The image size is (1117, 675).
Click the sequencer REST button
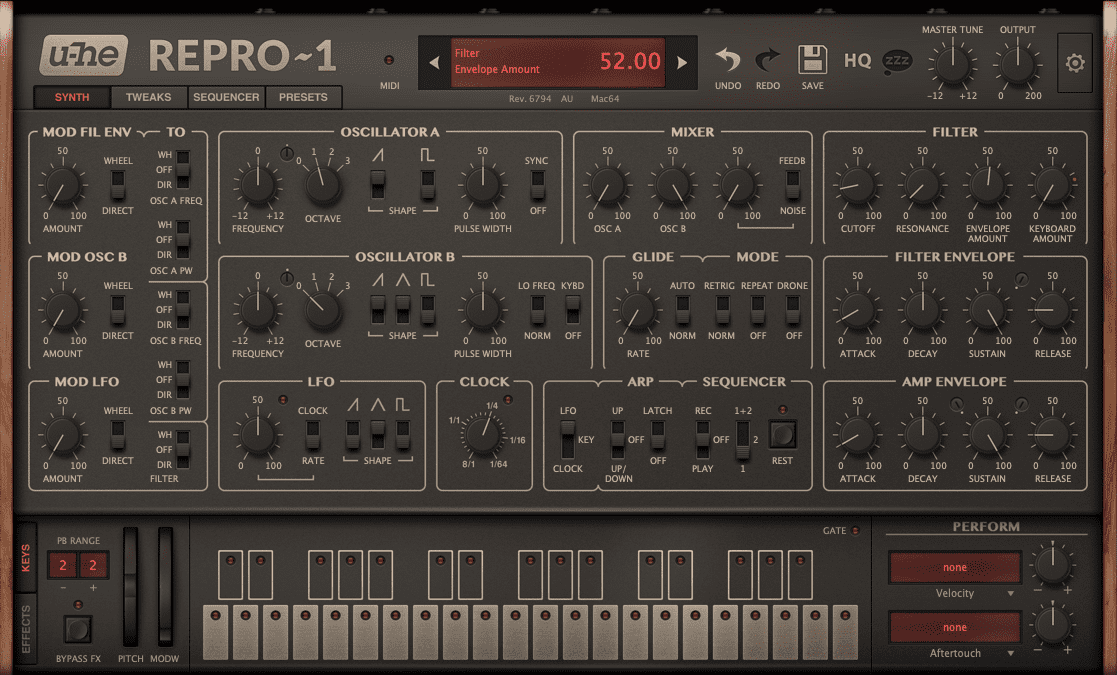click(782, 434)
